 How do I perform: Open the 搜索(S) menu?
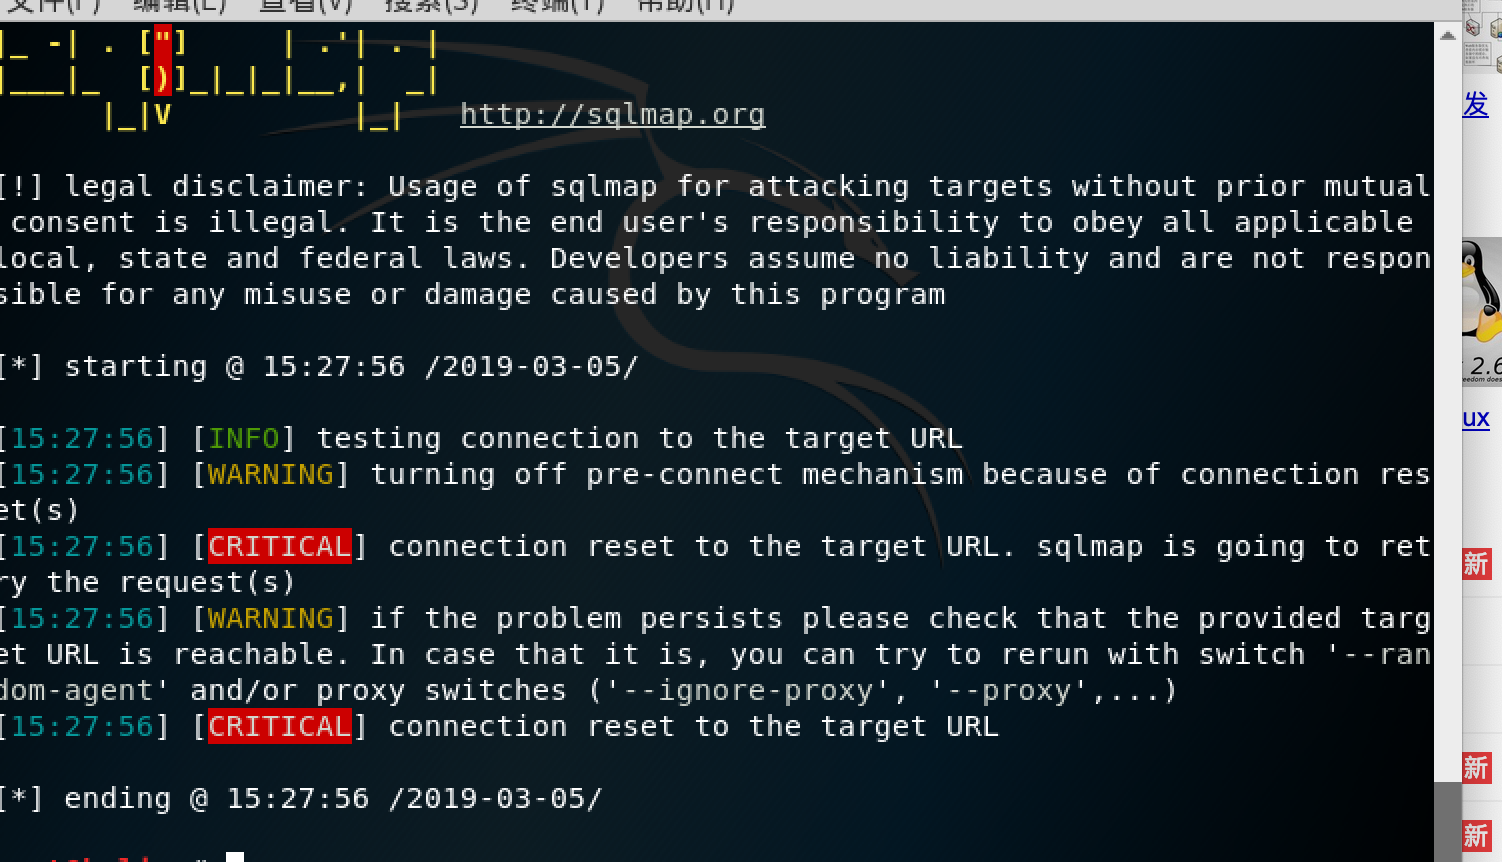click(432, 6)
